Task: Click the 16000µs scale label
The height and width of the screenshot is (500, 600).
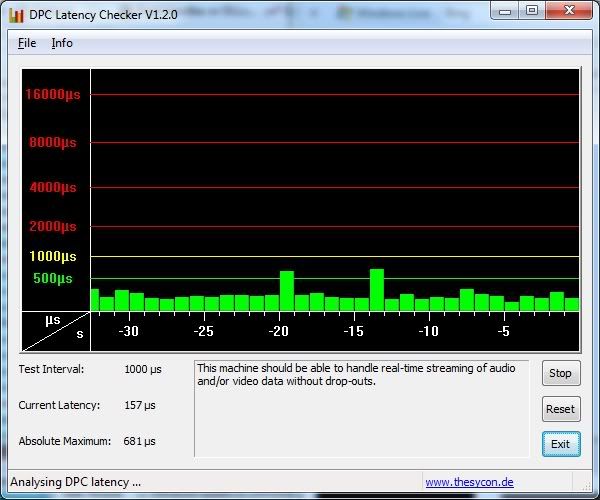Action: click(x=53, y=94)
